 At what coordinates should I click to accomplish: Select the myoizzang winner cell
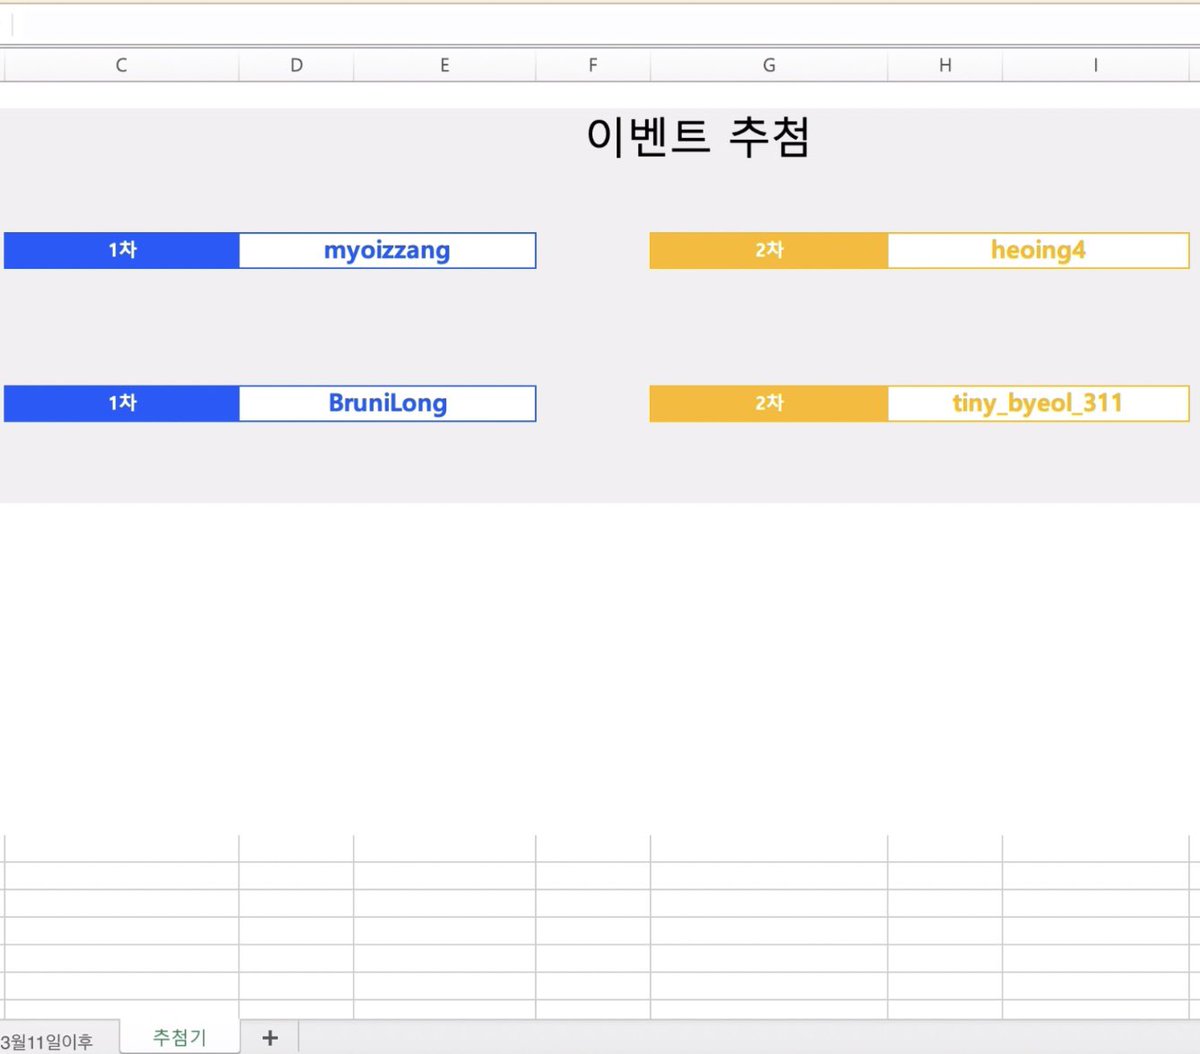tap(387, 250)
